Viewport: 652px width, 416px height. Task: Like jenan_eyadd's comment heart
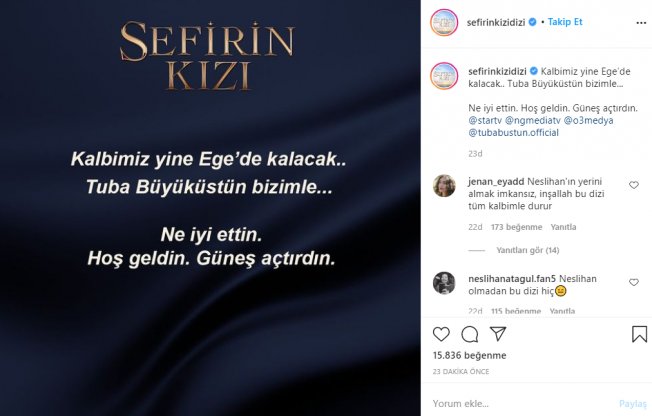634,185
